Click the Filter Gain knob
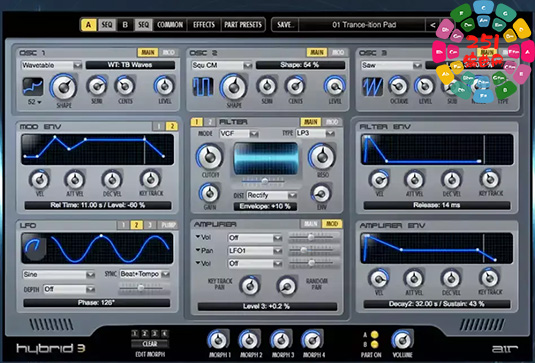This screenshot has height=363, width=535. (x=209, y=193)
